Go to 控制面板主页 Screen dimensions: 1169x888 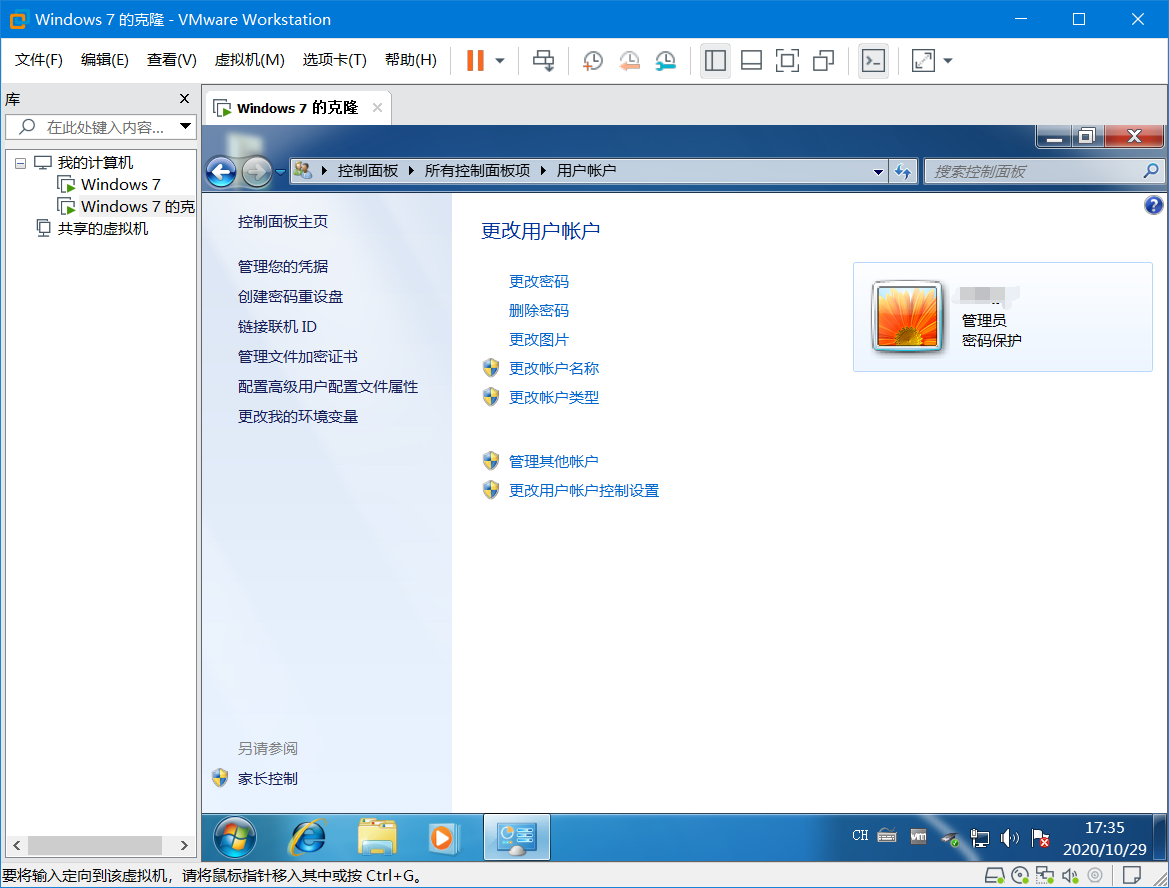coord(283,221)
